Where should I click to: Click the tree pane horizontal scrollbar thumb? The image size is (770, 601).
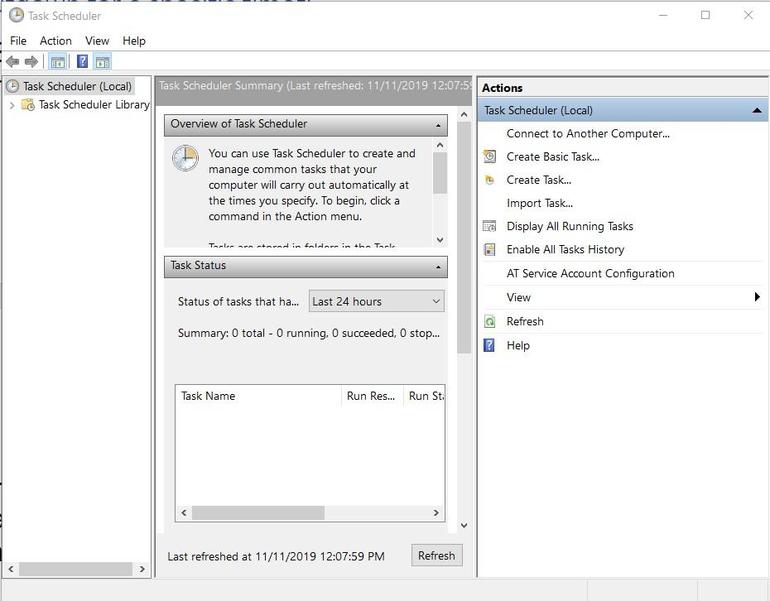coord(76,569)
